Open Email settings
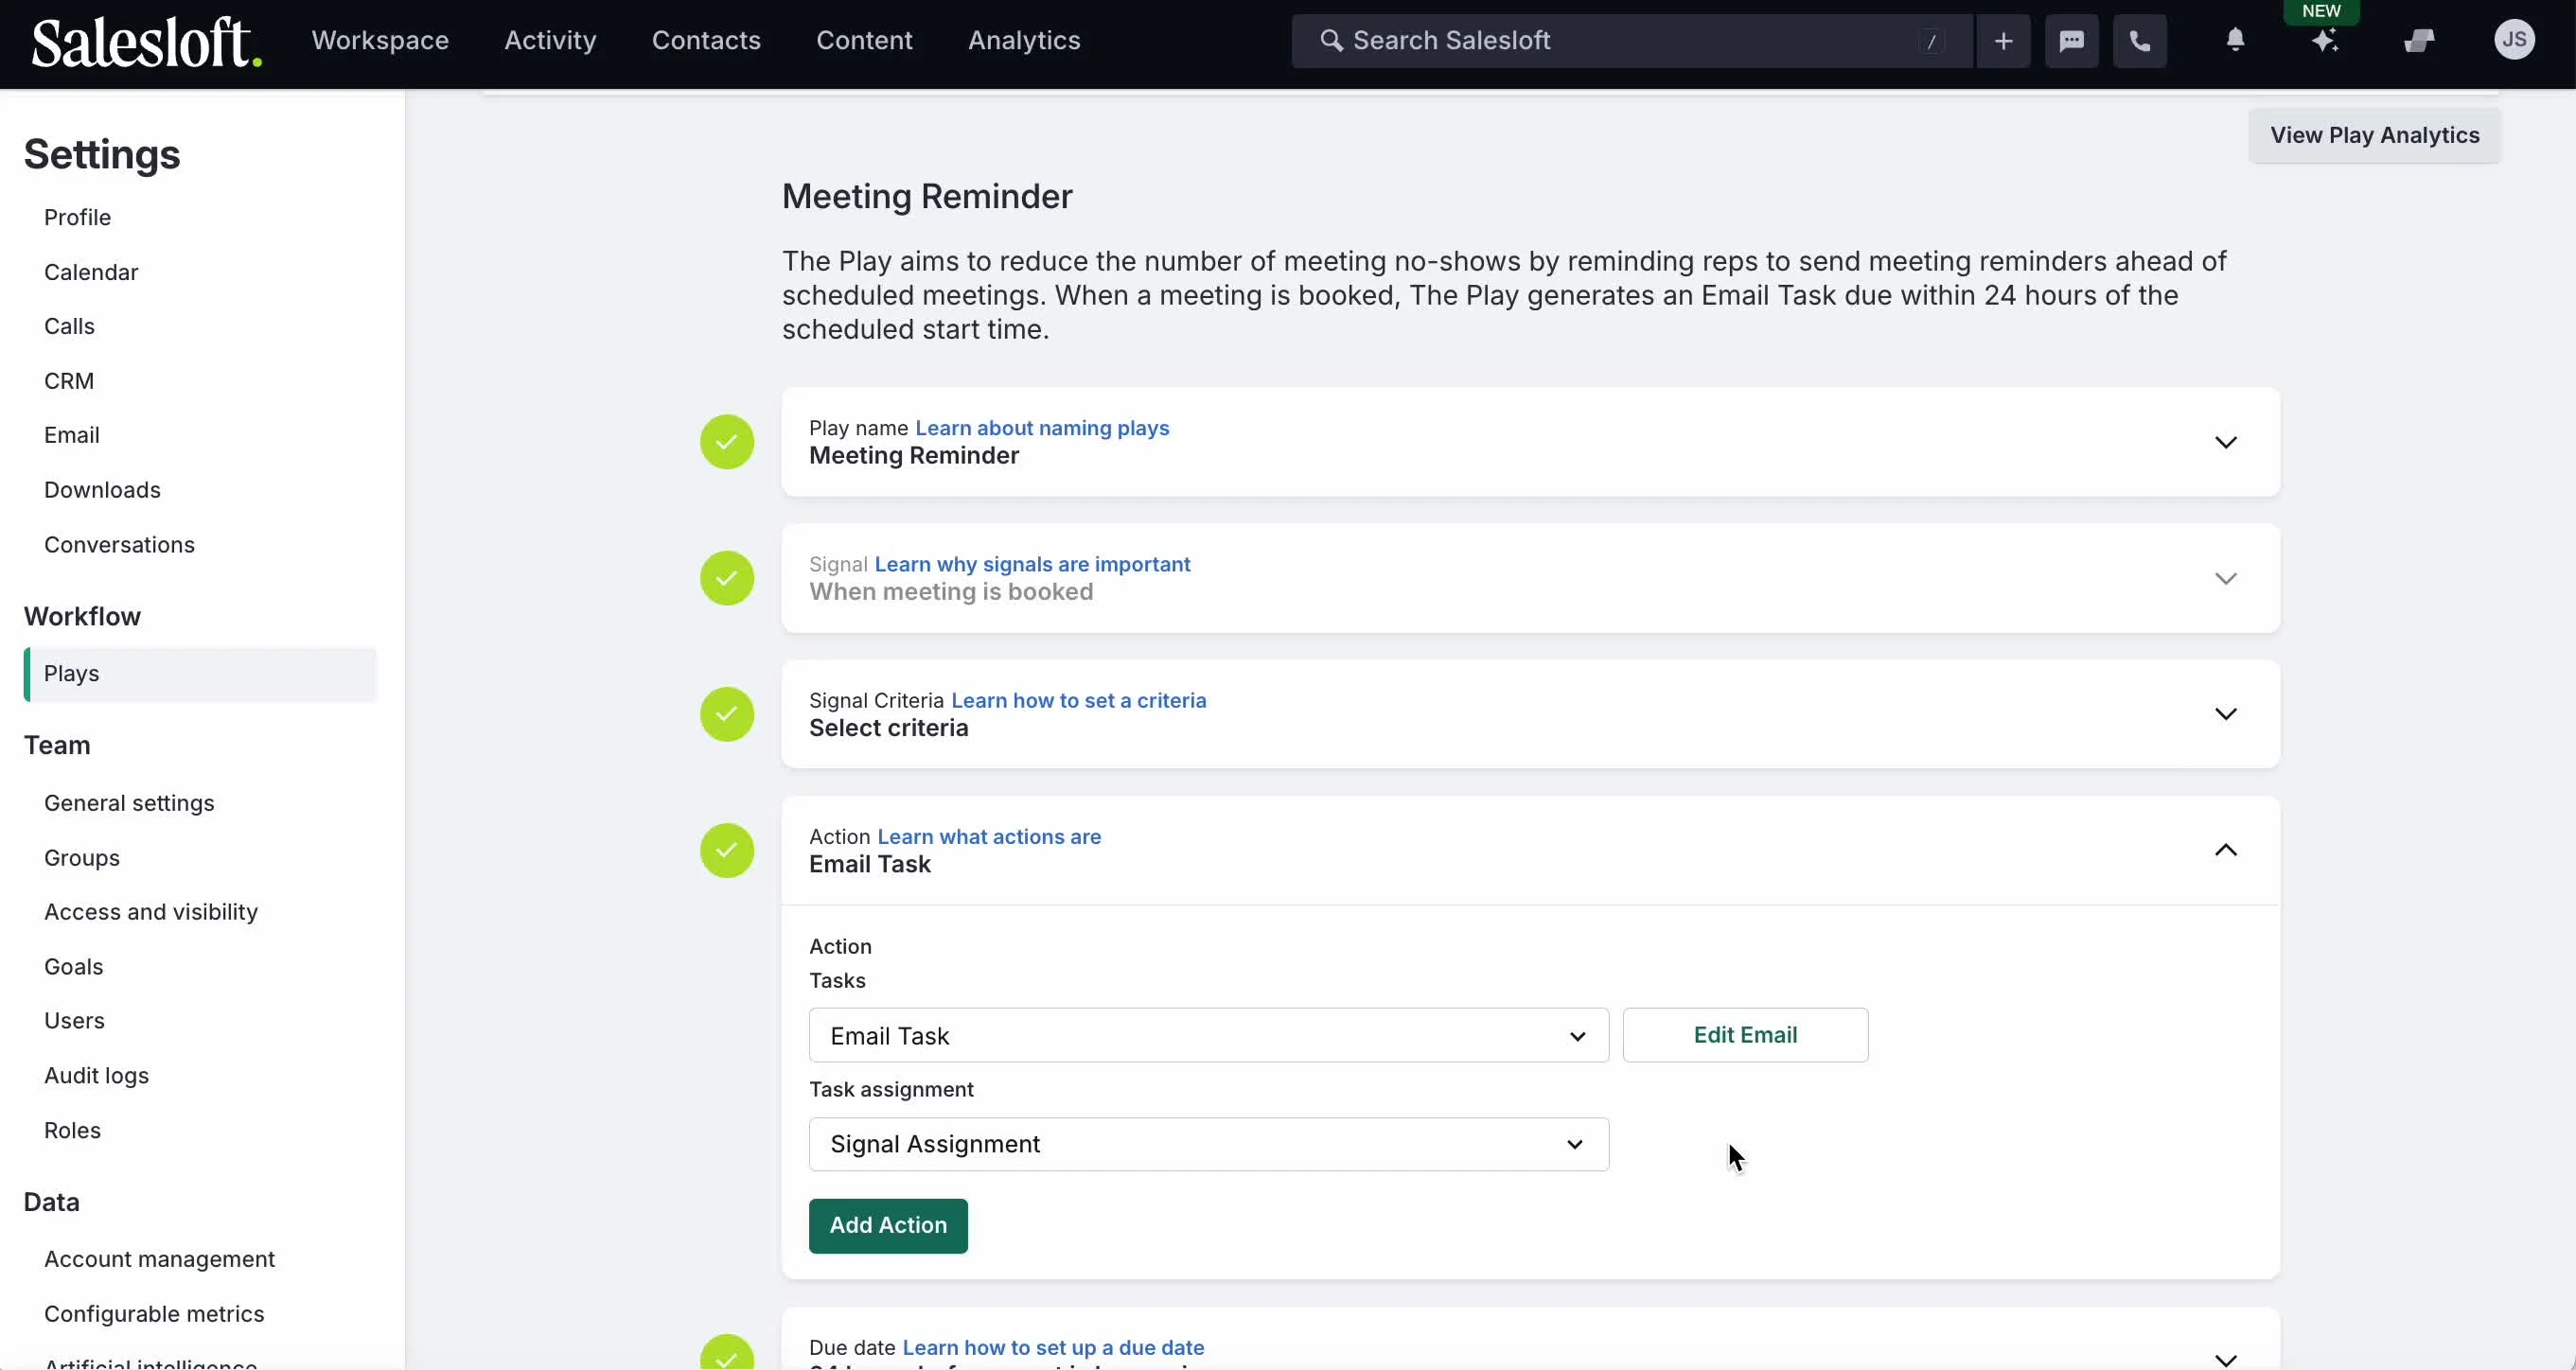This screenshot has height=1370, width=2576. [72, 435]
